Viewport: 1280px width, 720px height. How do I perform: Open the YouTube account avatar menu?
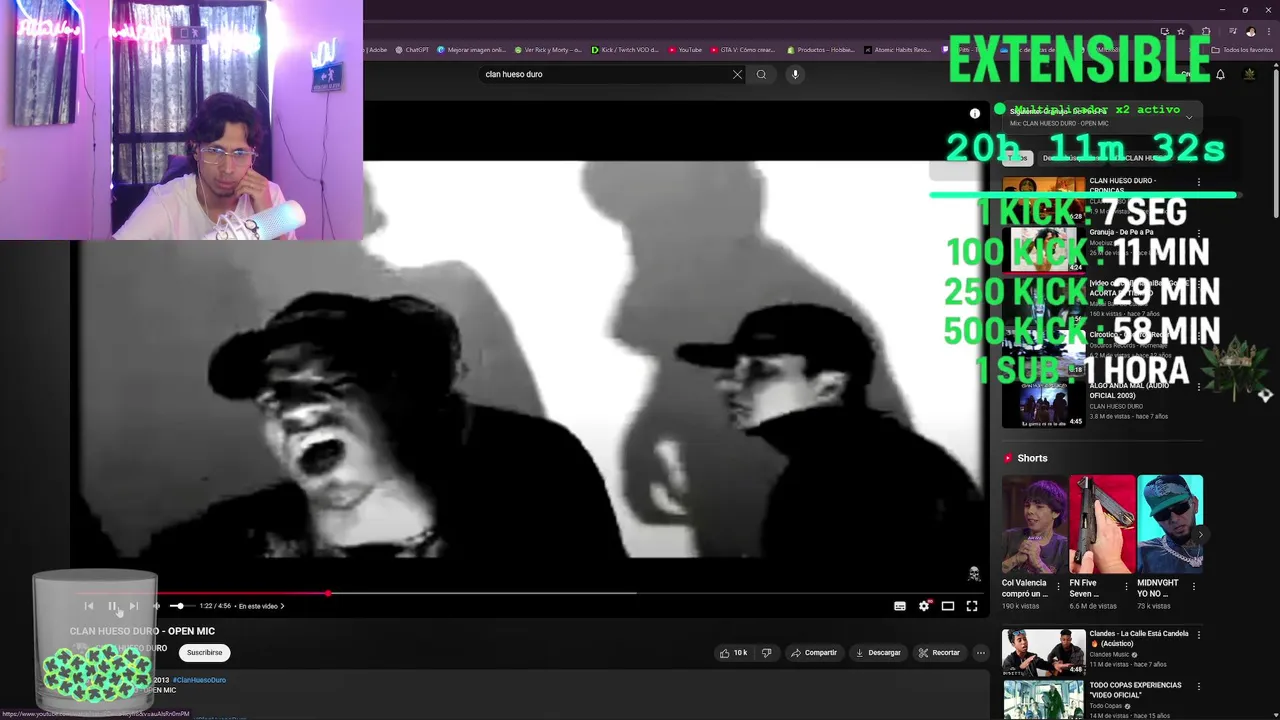[x=1249, y=74]
